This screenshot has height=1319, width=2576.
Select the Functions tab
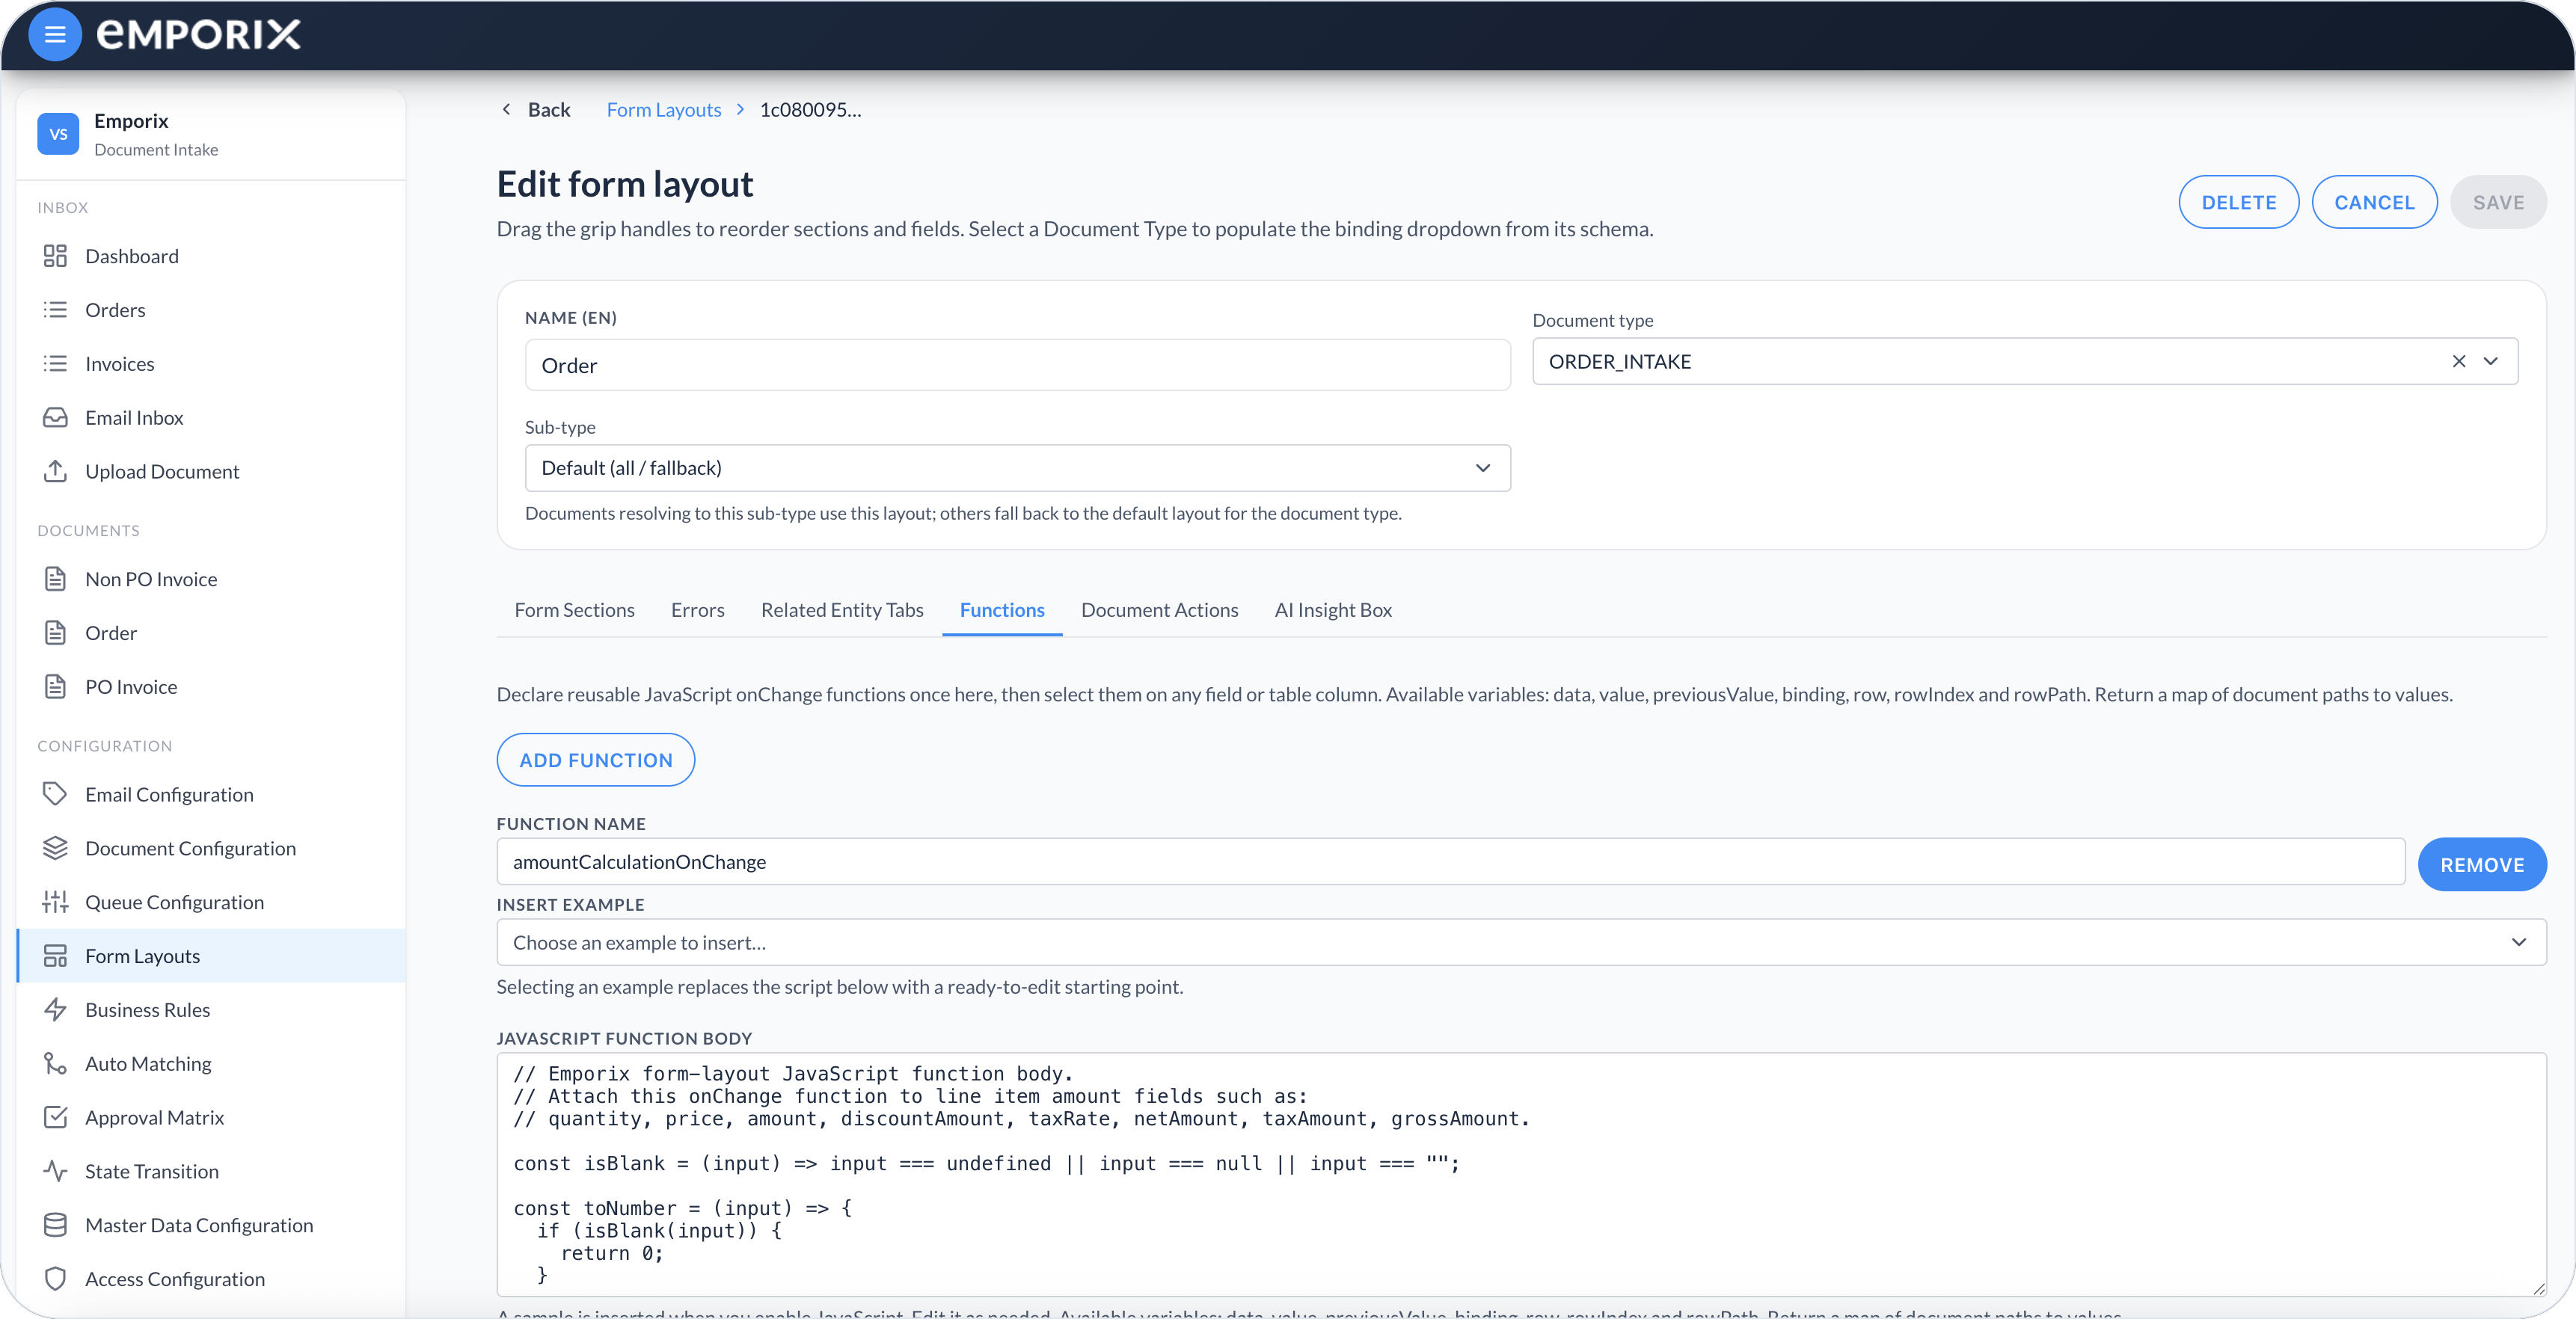coord(1002,610)
